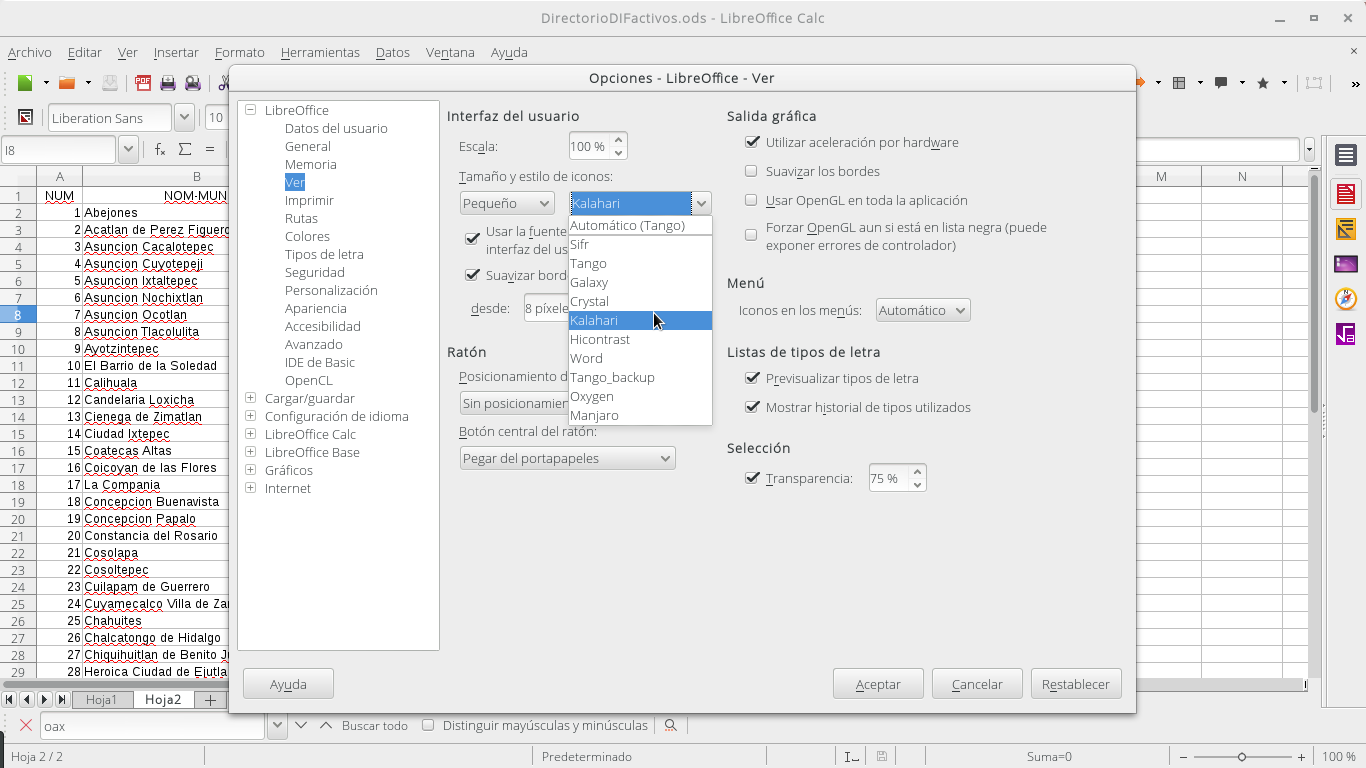Click the star shapes toolbar icon
The image size is (1366, 768).
1263,83
